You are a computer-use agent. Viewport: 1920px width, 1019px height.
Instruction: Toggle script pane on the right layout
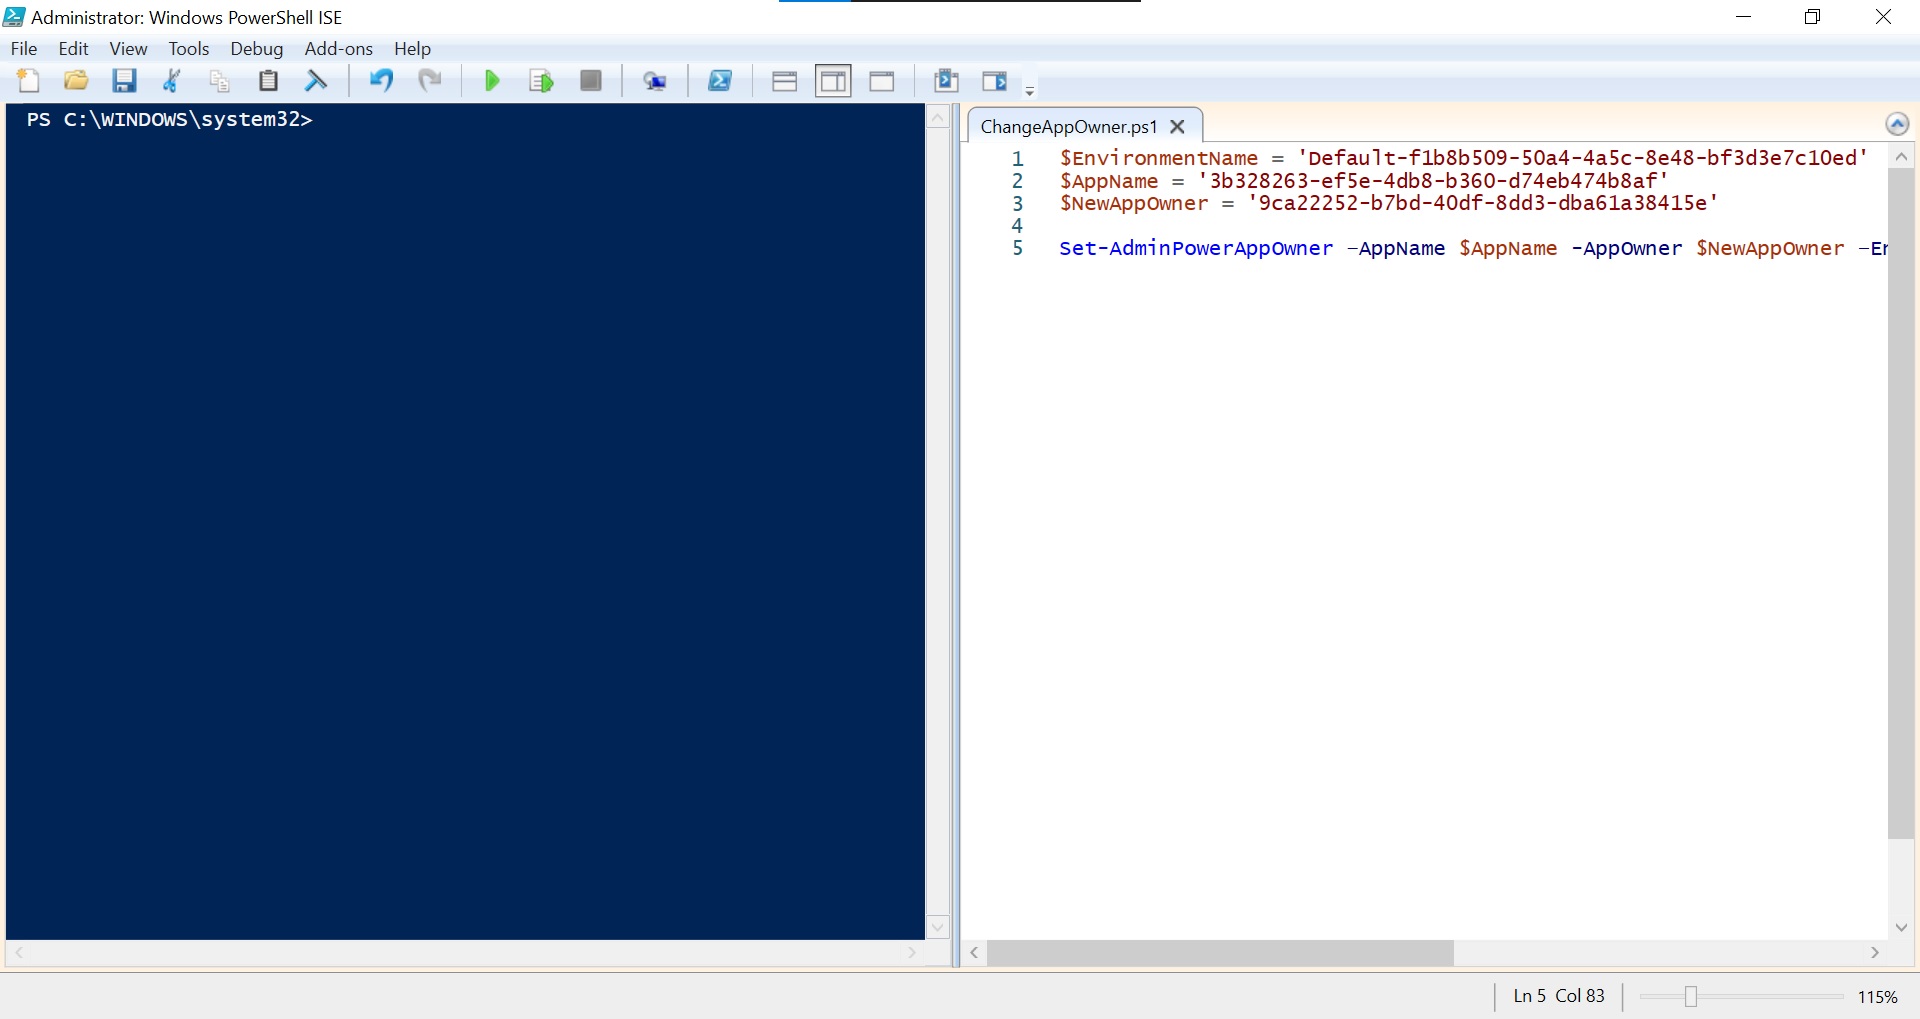[833, 81]
